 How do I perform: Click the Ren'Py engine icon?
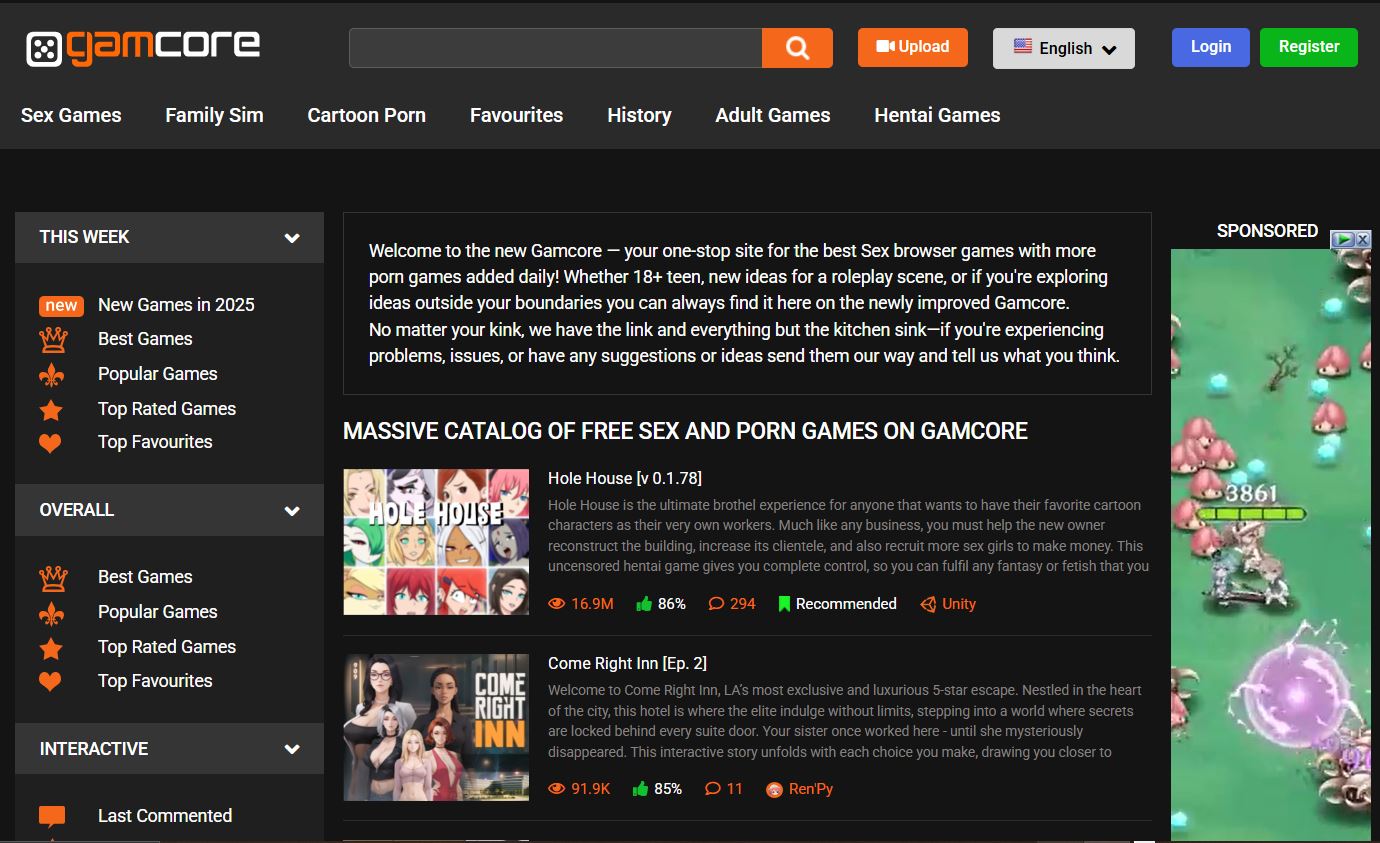pos(774,789)
